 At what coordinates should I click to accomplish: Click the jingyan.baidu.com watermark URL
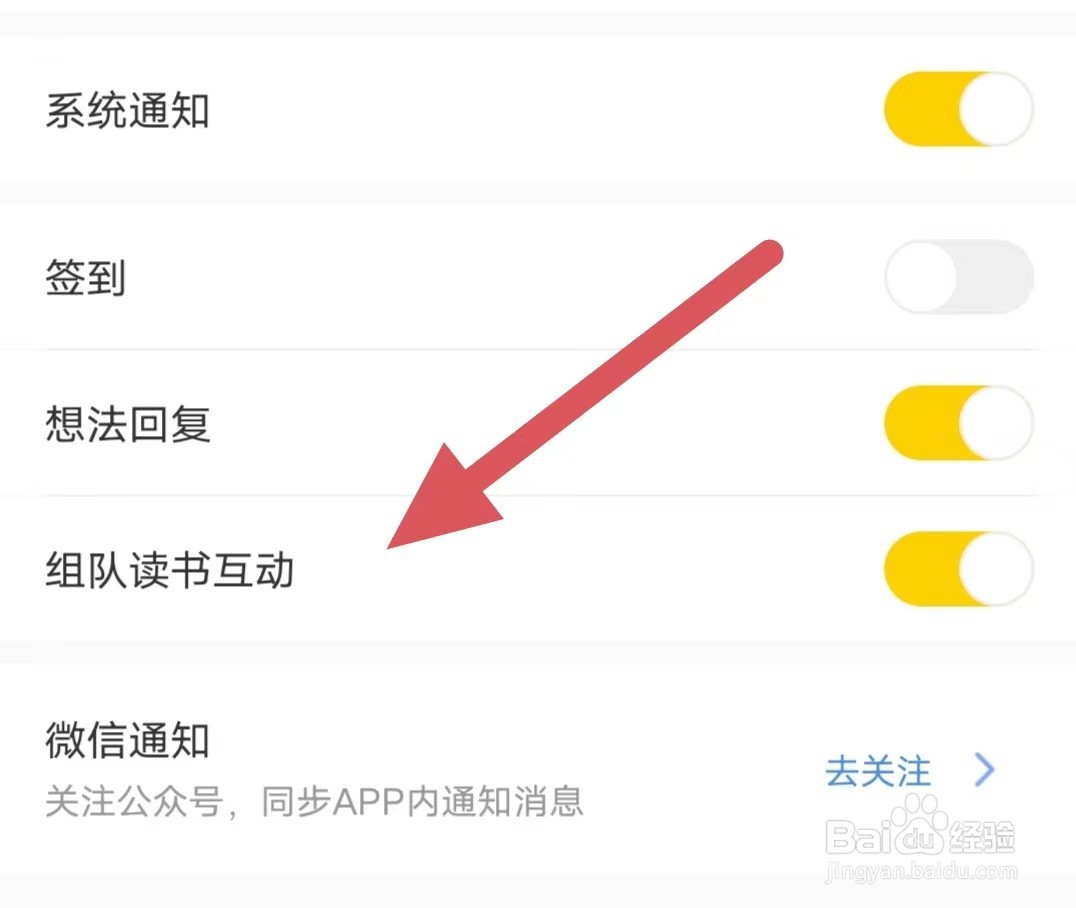pos(921,872)
